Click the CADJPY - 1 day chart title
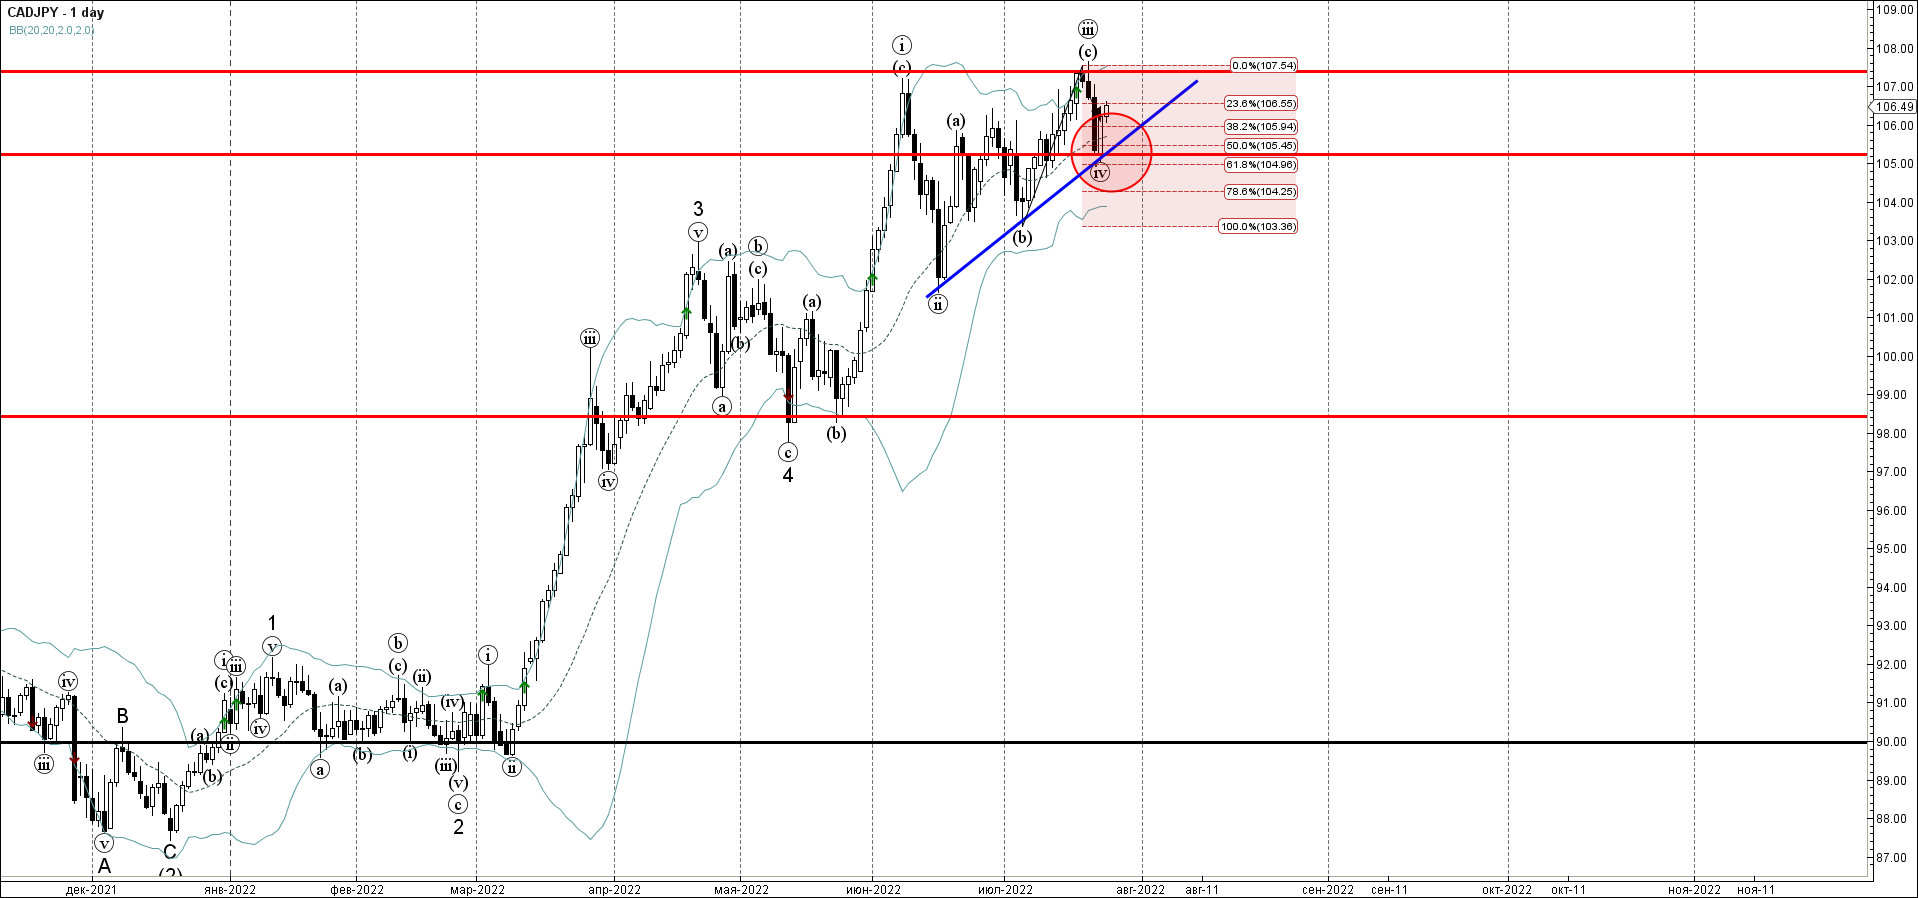Viewport: 1918px width, 898px height. coord(55,12)
